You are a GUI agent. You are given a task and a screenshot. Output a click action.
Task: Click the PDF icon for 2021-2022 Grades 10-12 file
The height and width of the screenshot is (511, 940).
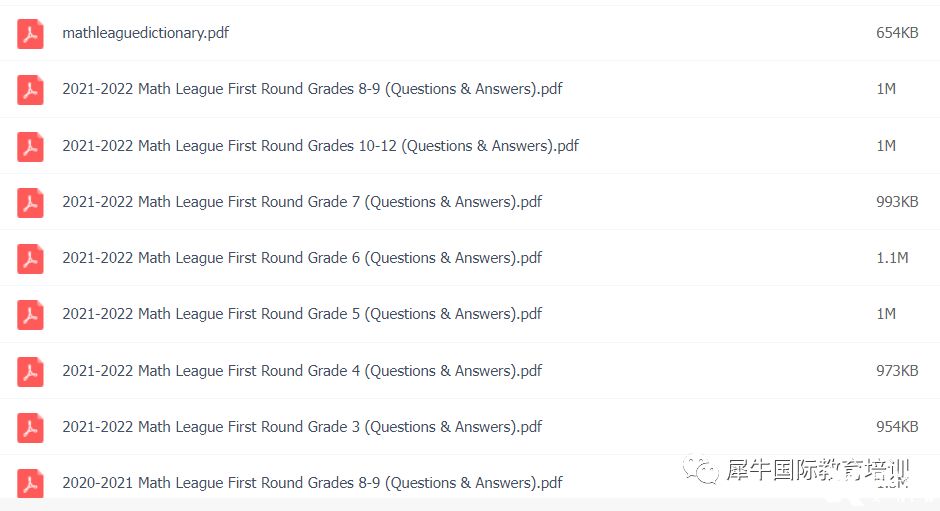click(30, 147)
